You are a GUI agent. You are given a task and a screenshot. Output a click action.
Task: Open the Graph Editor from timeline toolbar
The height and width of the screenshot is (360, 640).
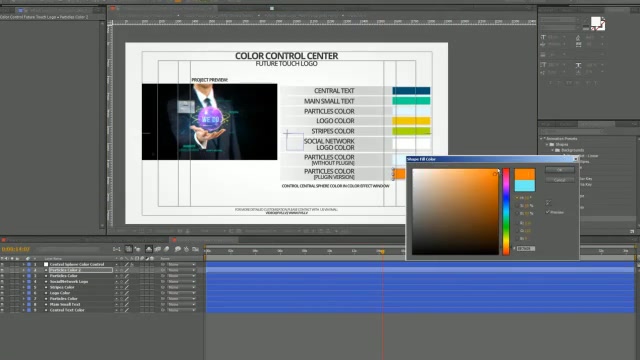[196, 249]
